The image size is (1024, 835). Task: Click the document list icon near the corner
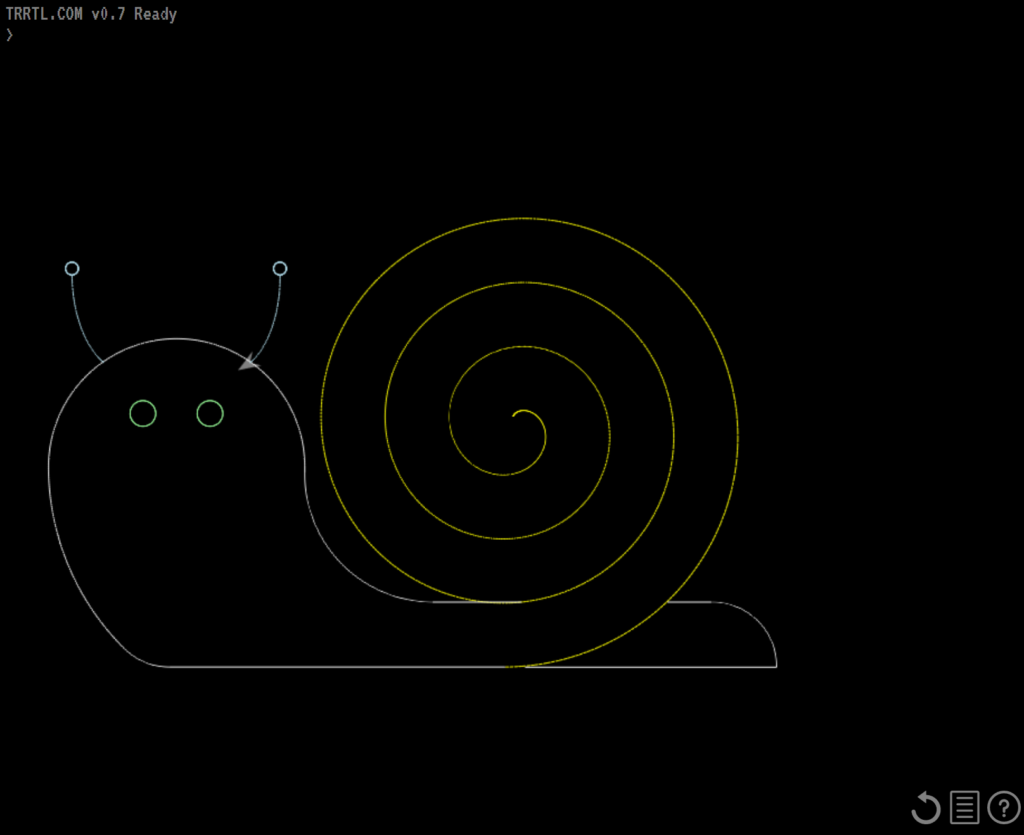point(963,807)
